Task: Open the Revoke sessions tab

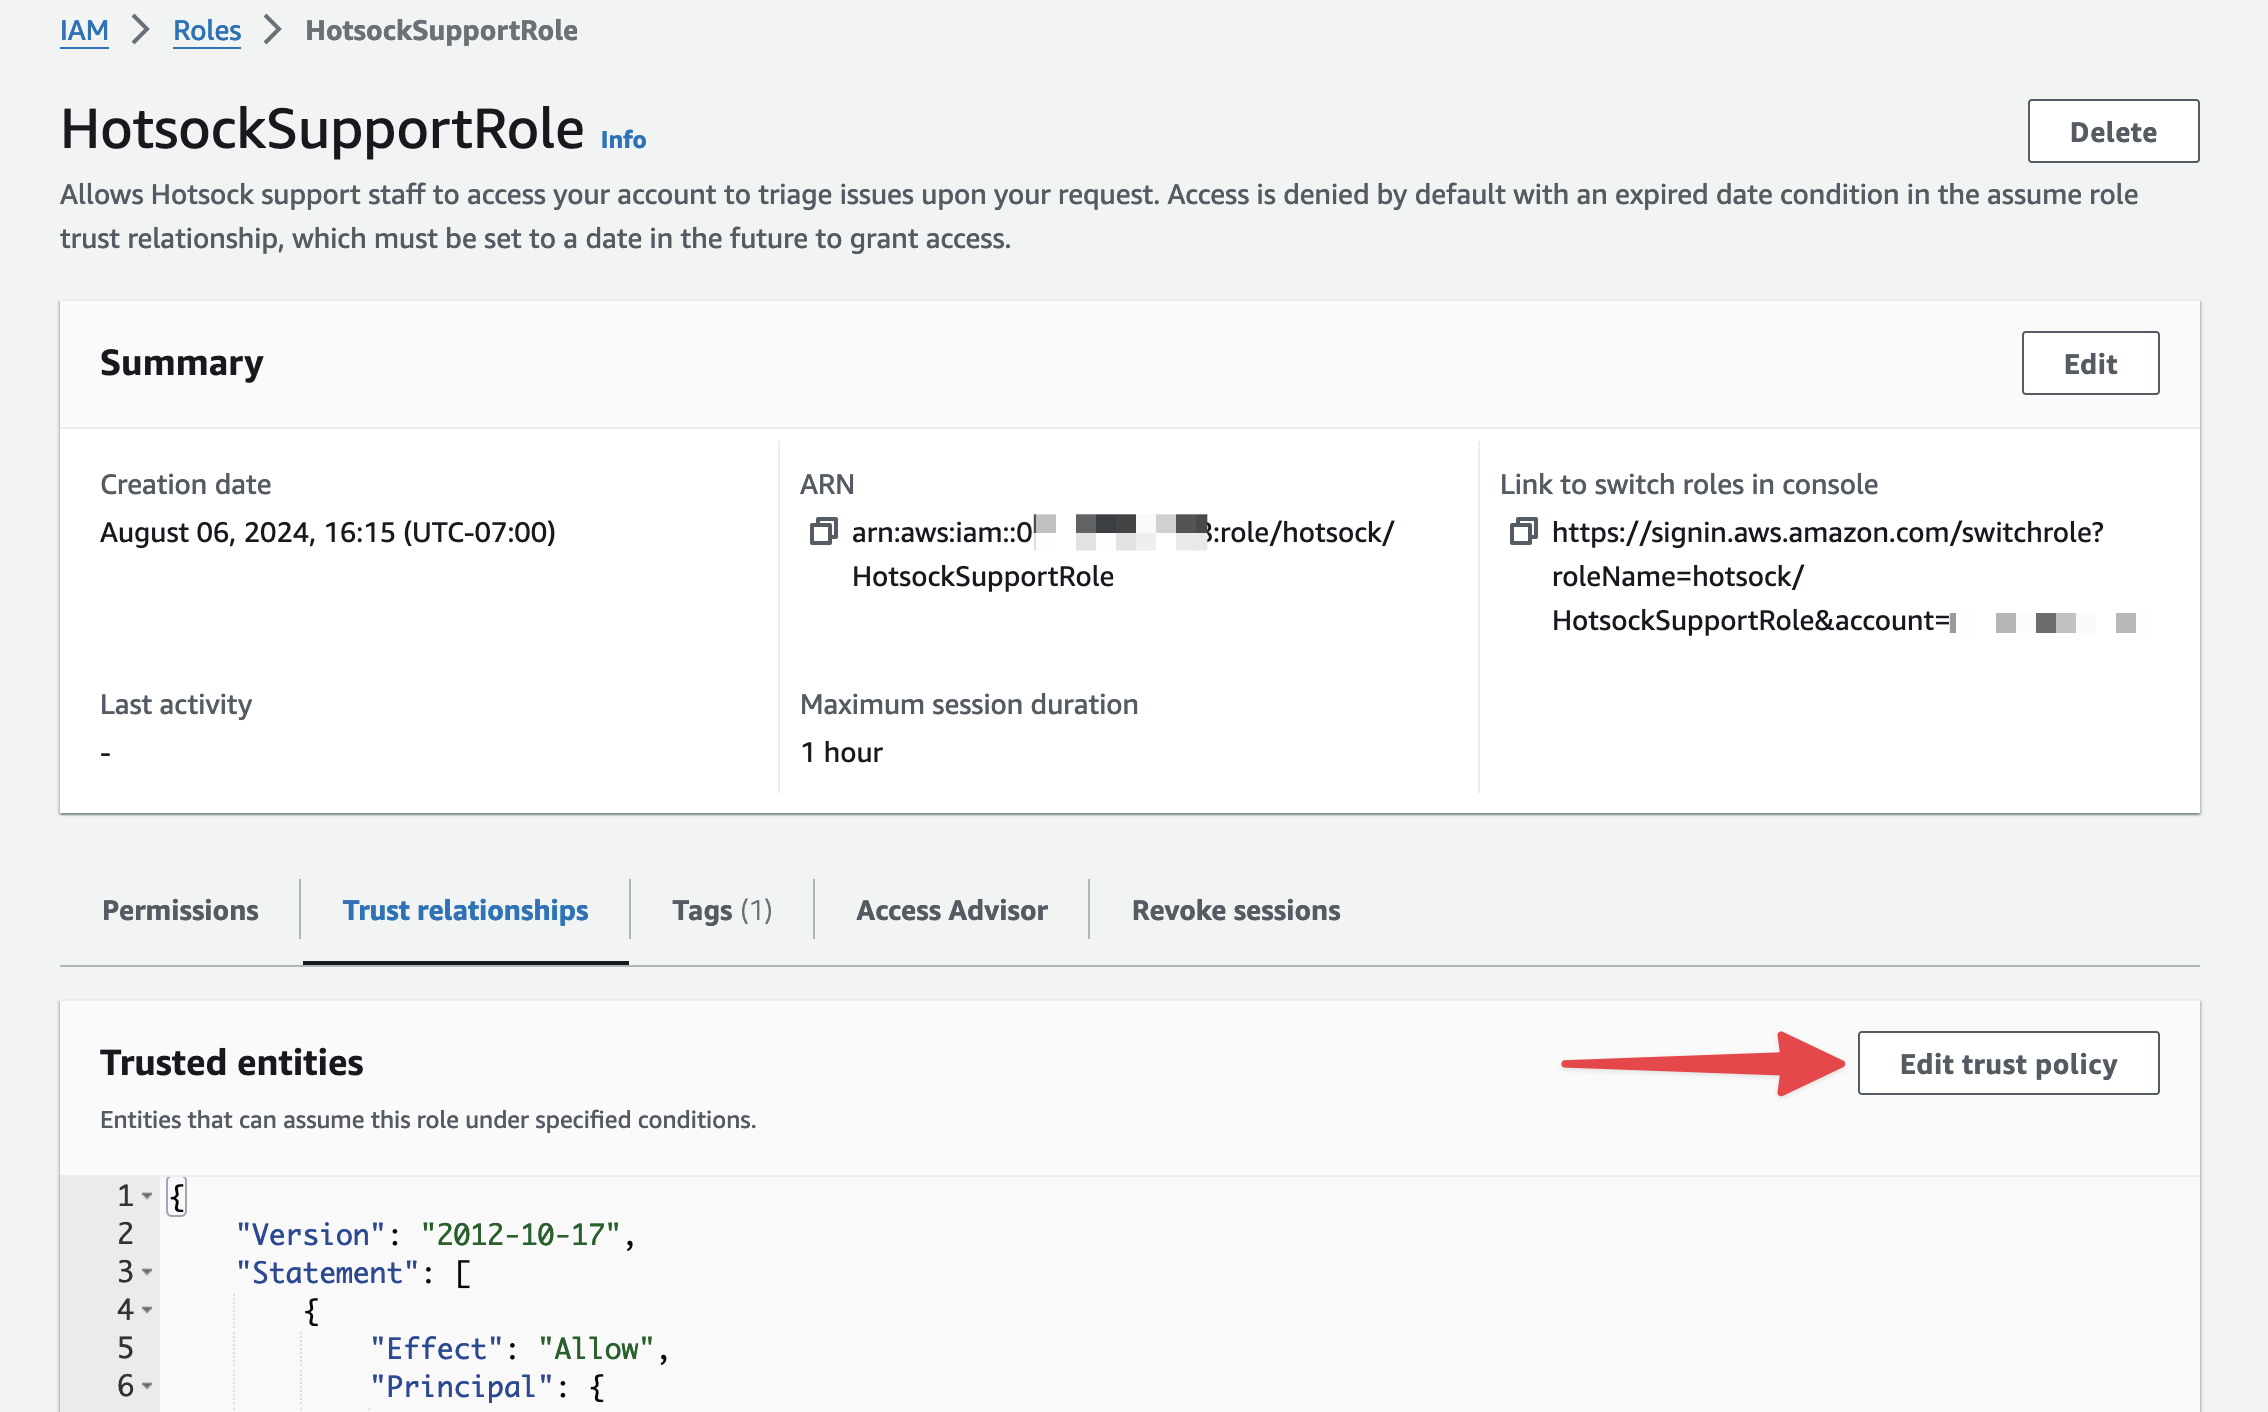Action: pyautogui.click(x=1236, y=910)
